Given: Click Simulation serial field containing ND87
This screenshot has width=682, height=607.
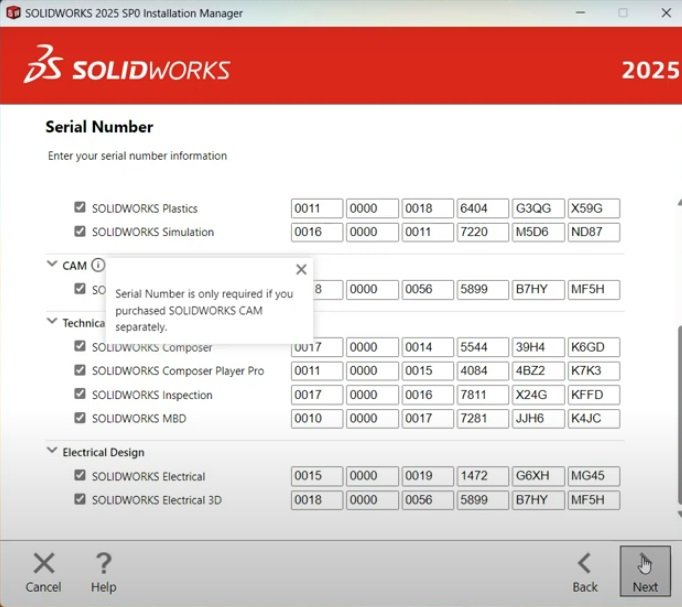Looking at the screenshot, I should coord(594,232).
